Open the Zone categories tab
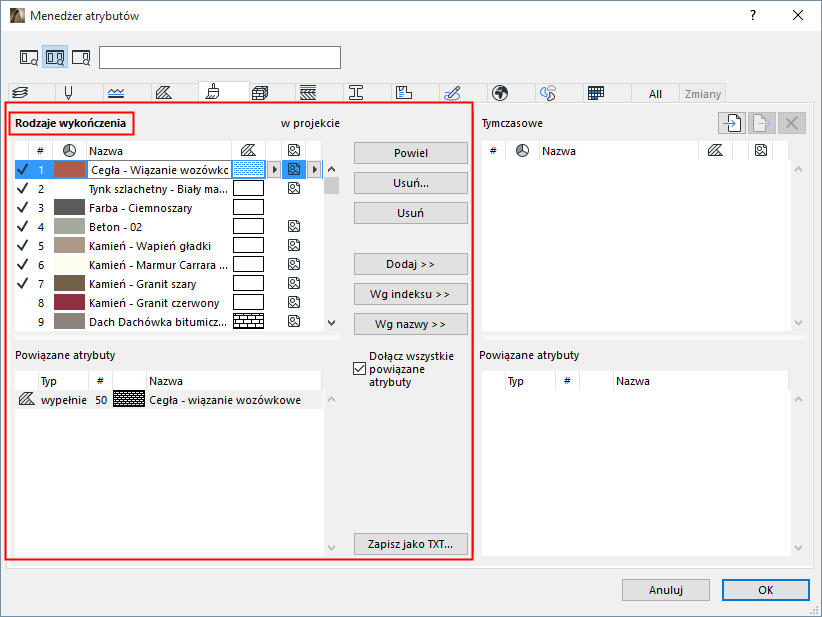Image resolution: width=822 pixels, height=617 pixels. click(404, 93)
